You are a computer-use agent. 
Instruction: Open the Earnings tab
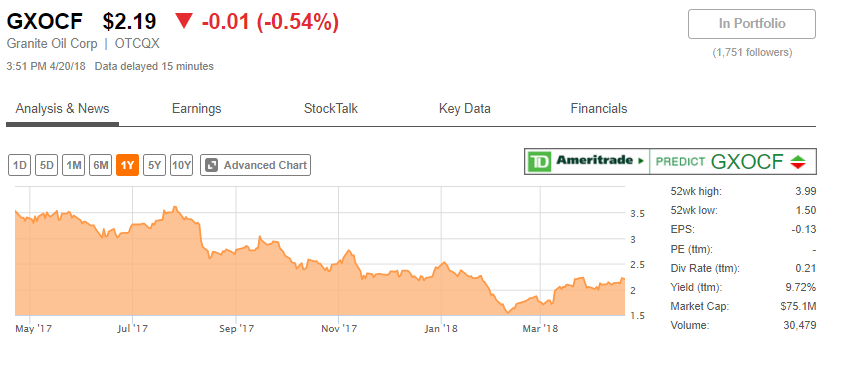196,109
